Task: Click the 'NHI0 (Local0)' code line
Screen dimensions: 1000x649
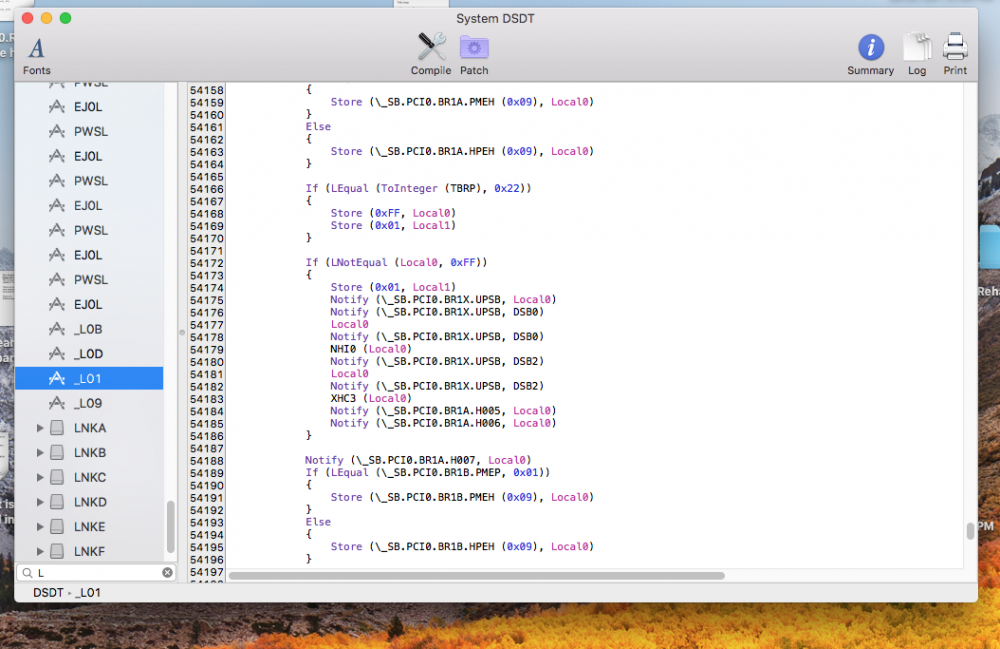Action: [371, 349]
